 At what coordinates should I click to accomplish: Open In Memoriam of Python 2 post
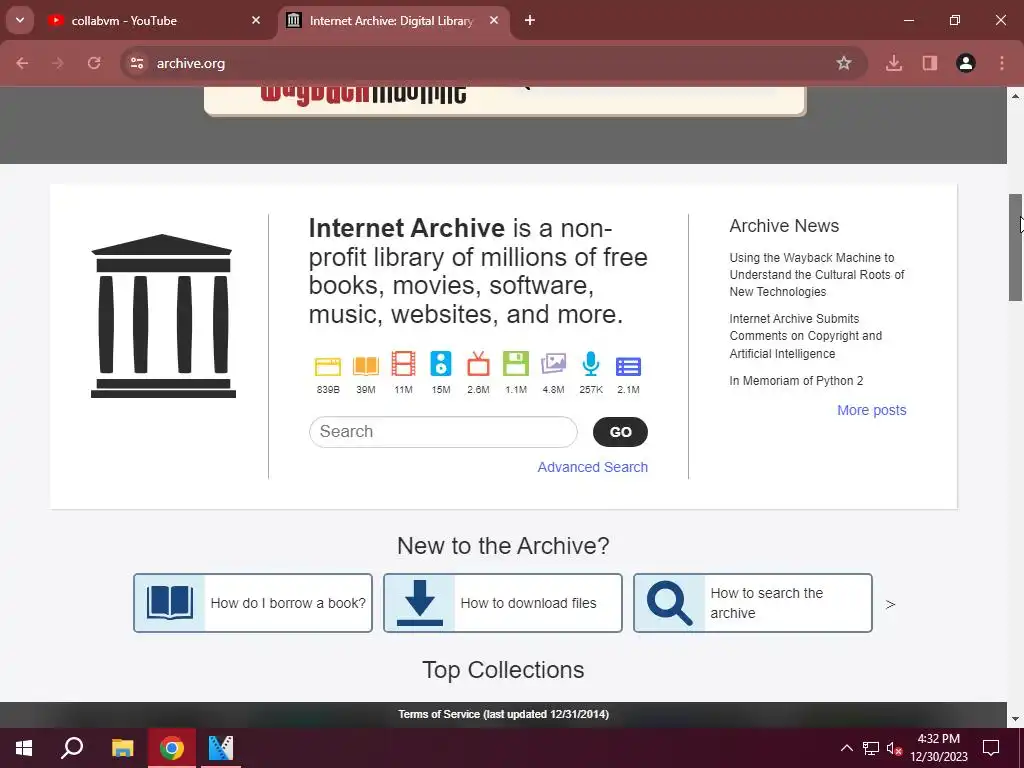pyautogui.click(x=796, y=381)
